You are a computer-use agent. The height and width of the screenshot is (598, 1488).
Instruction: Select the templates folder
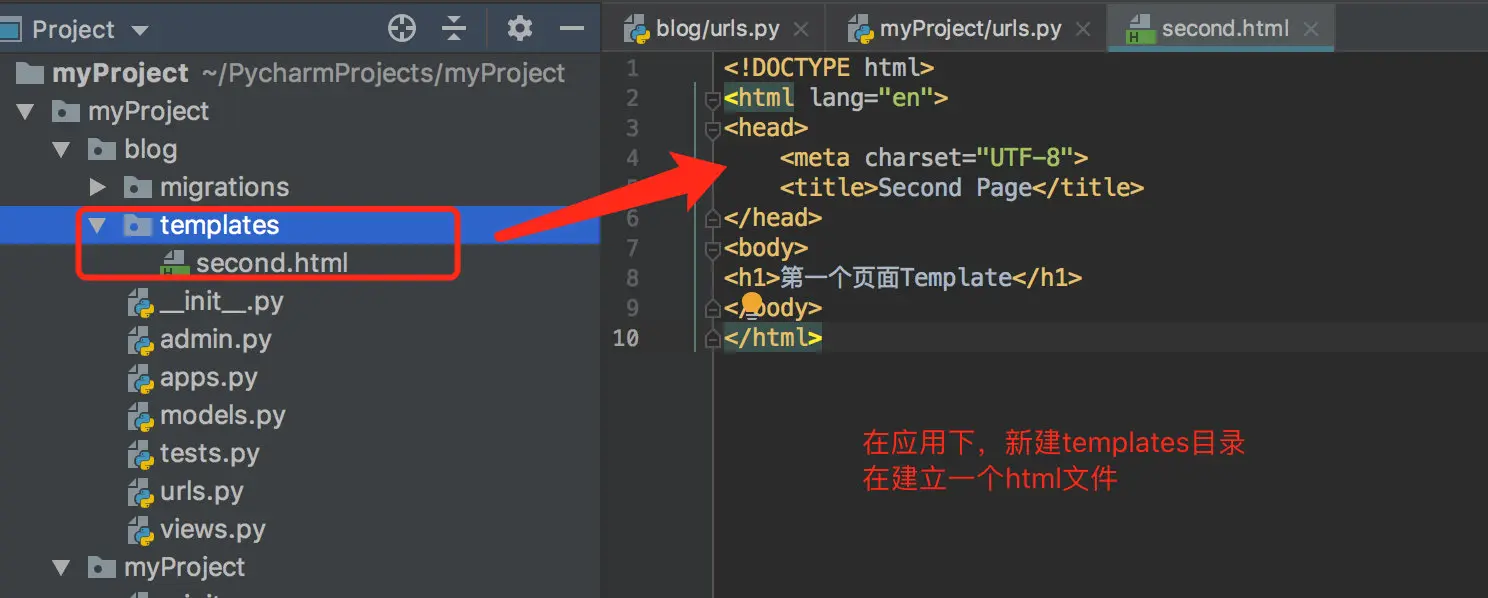[300, 225]
